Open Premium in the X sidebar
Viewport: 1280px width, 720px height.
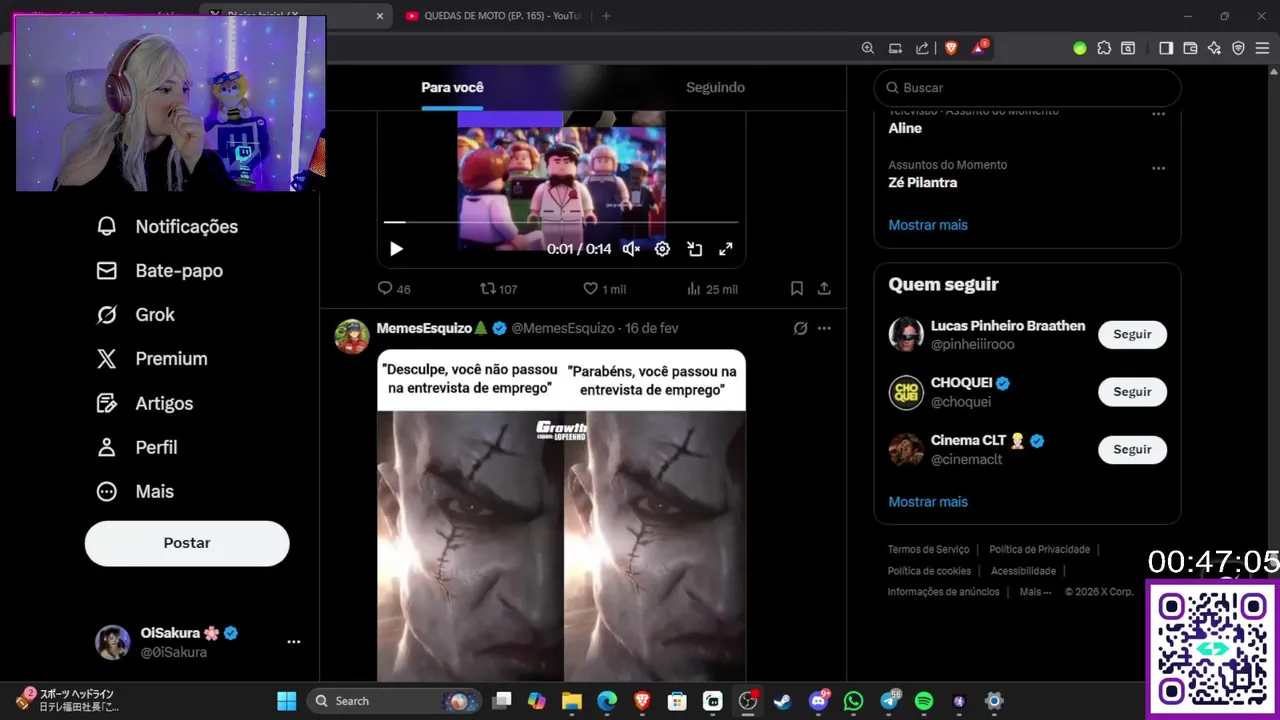coord(151,359)
